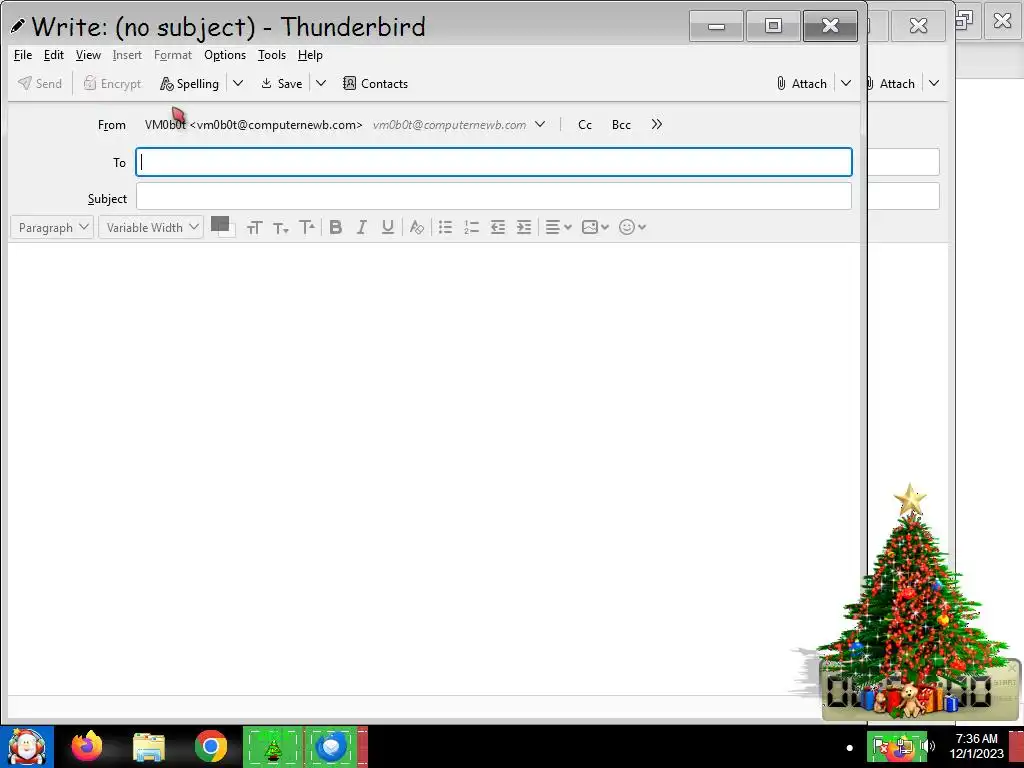Click into the Subject field

[x=494, y=197]
